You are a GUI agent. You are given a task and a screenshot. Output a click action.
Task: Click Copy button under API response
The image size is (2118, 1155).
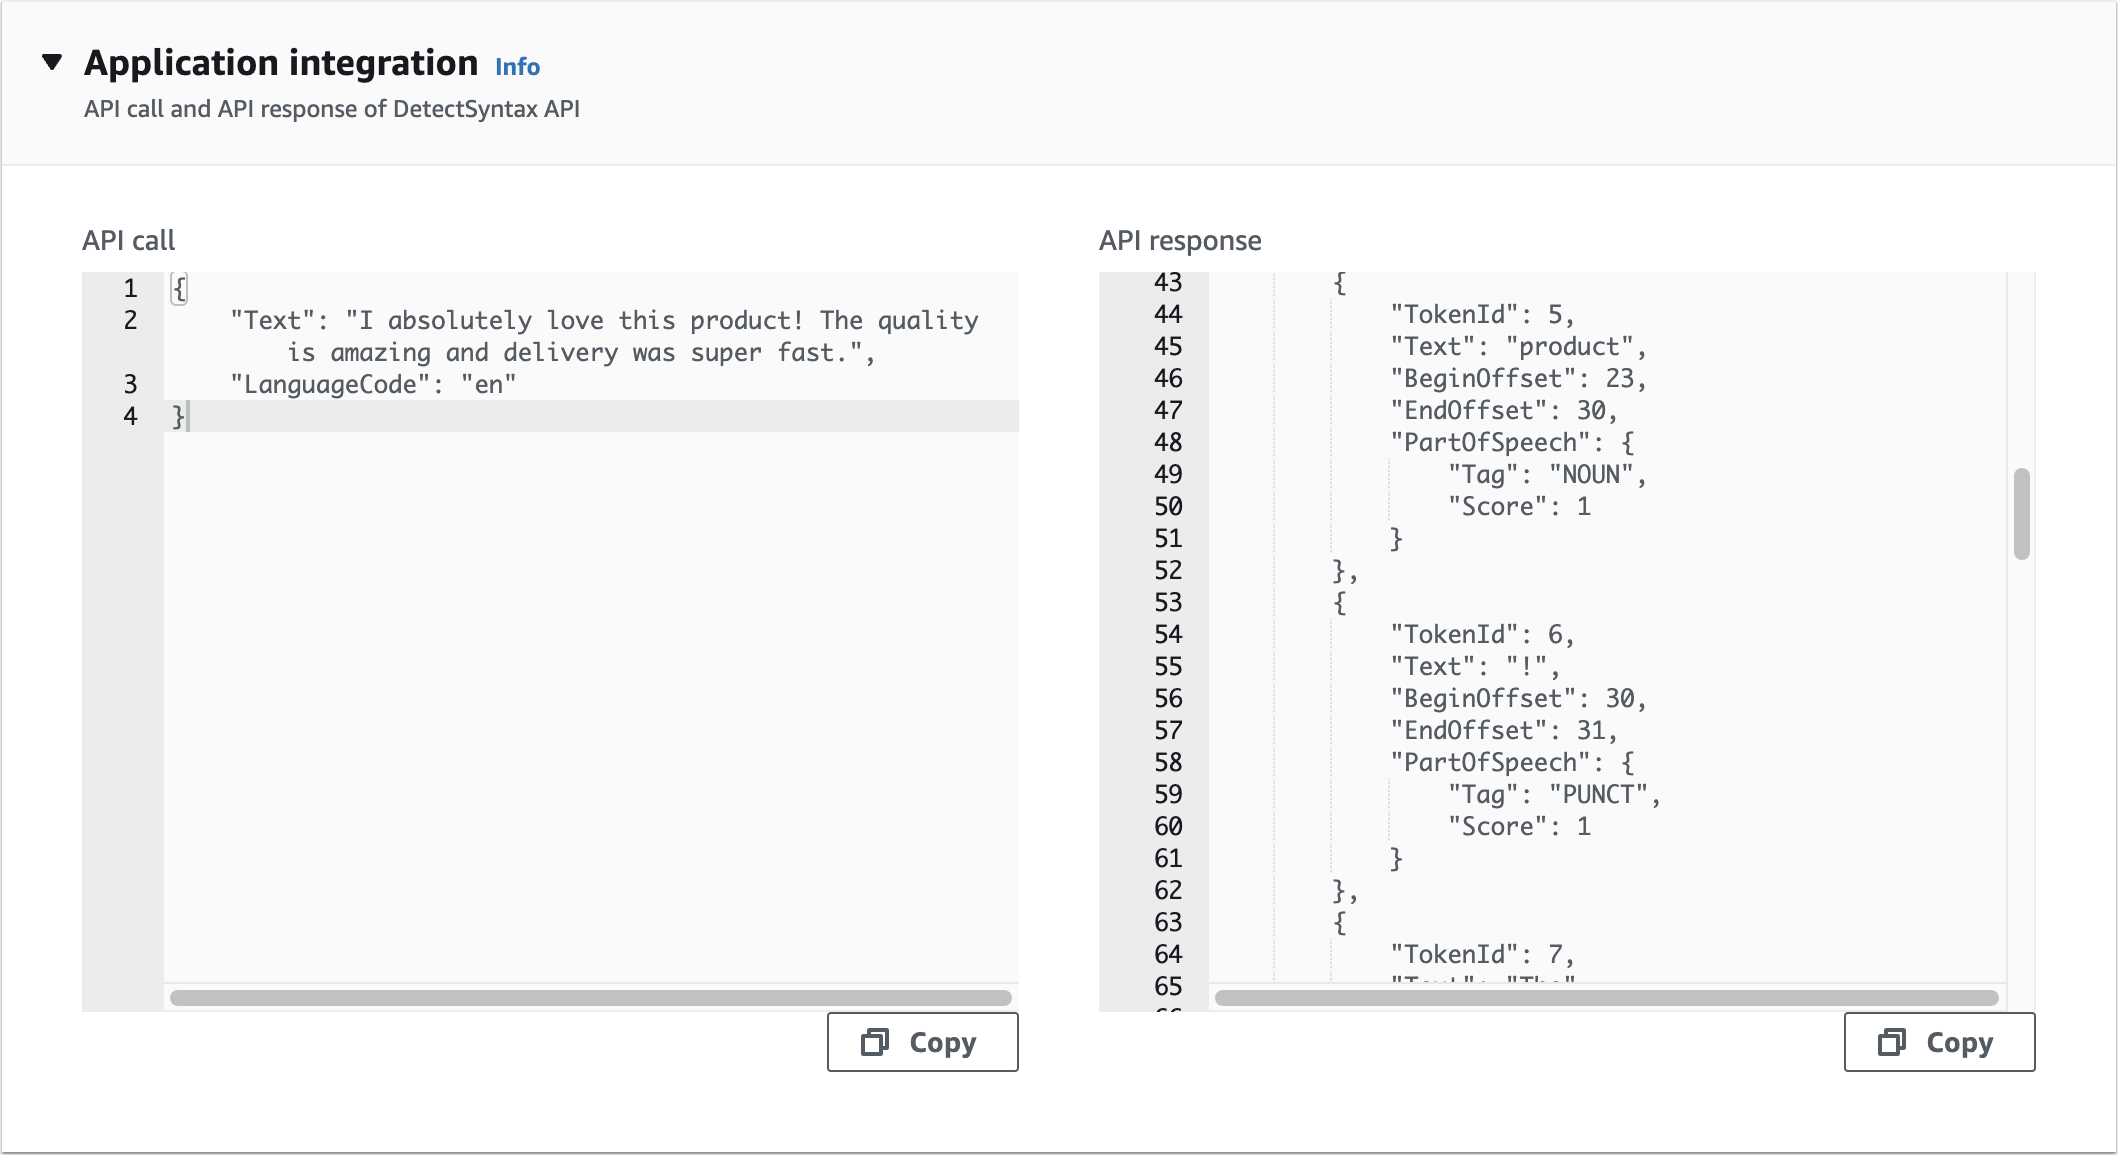[x=1939, y=1042]
